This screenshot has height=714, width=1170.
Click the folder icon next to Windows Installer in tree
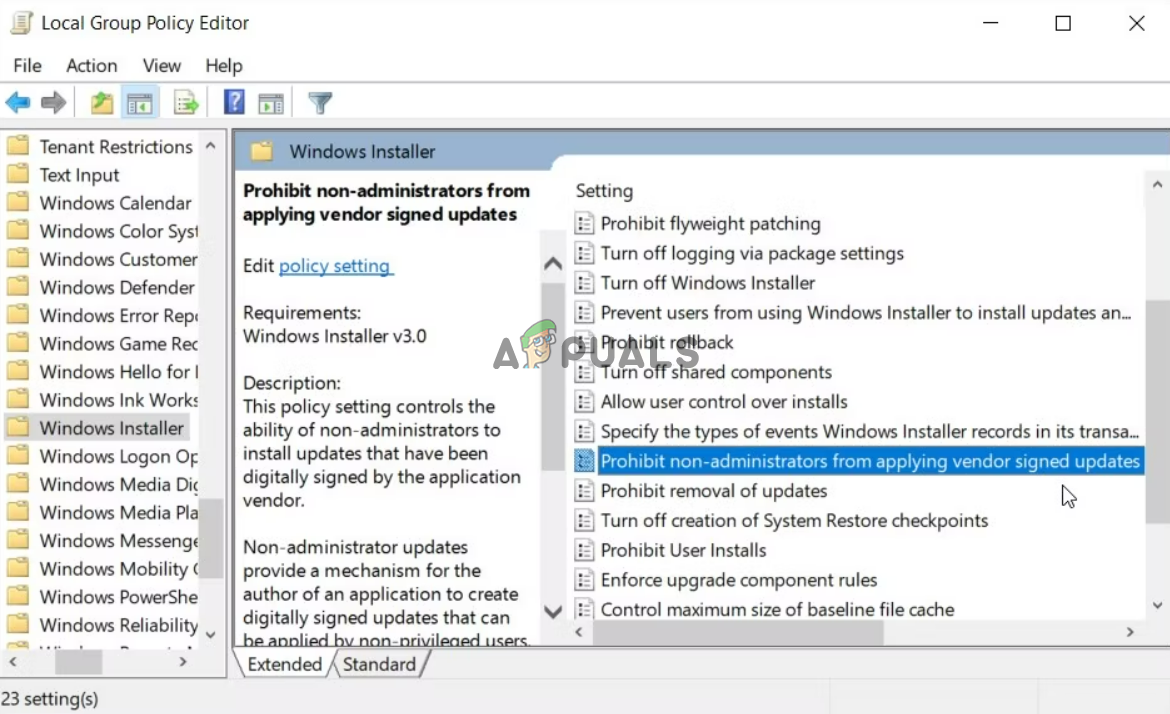[18, 428]
